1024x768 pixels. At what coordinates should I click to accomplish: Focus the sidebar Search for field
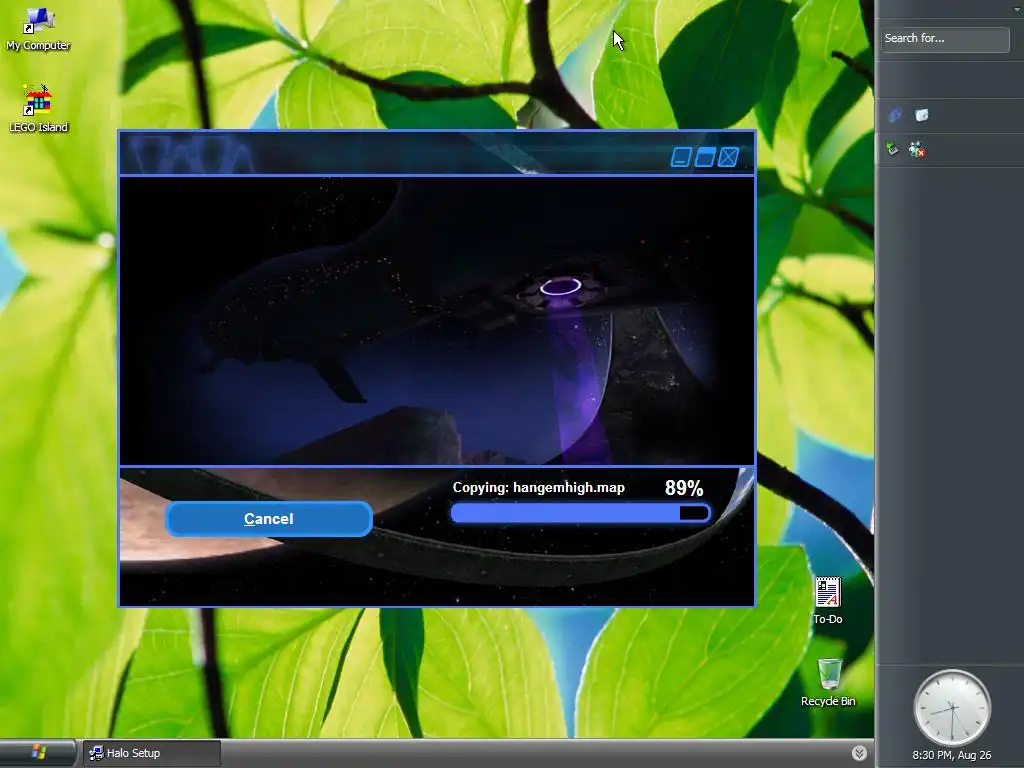click(944, 39)
